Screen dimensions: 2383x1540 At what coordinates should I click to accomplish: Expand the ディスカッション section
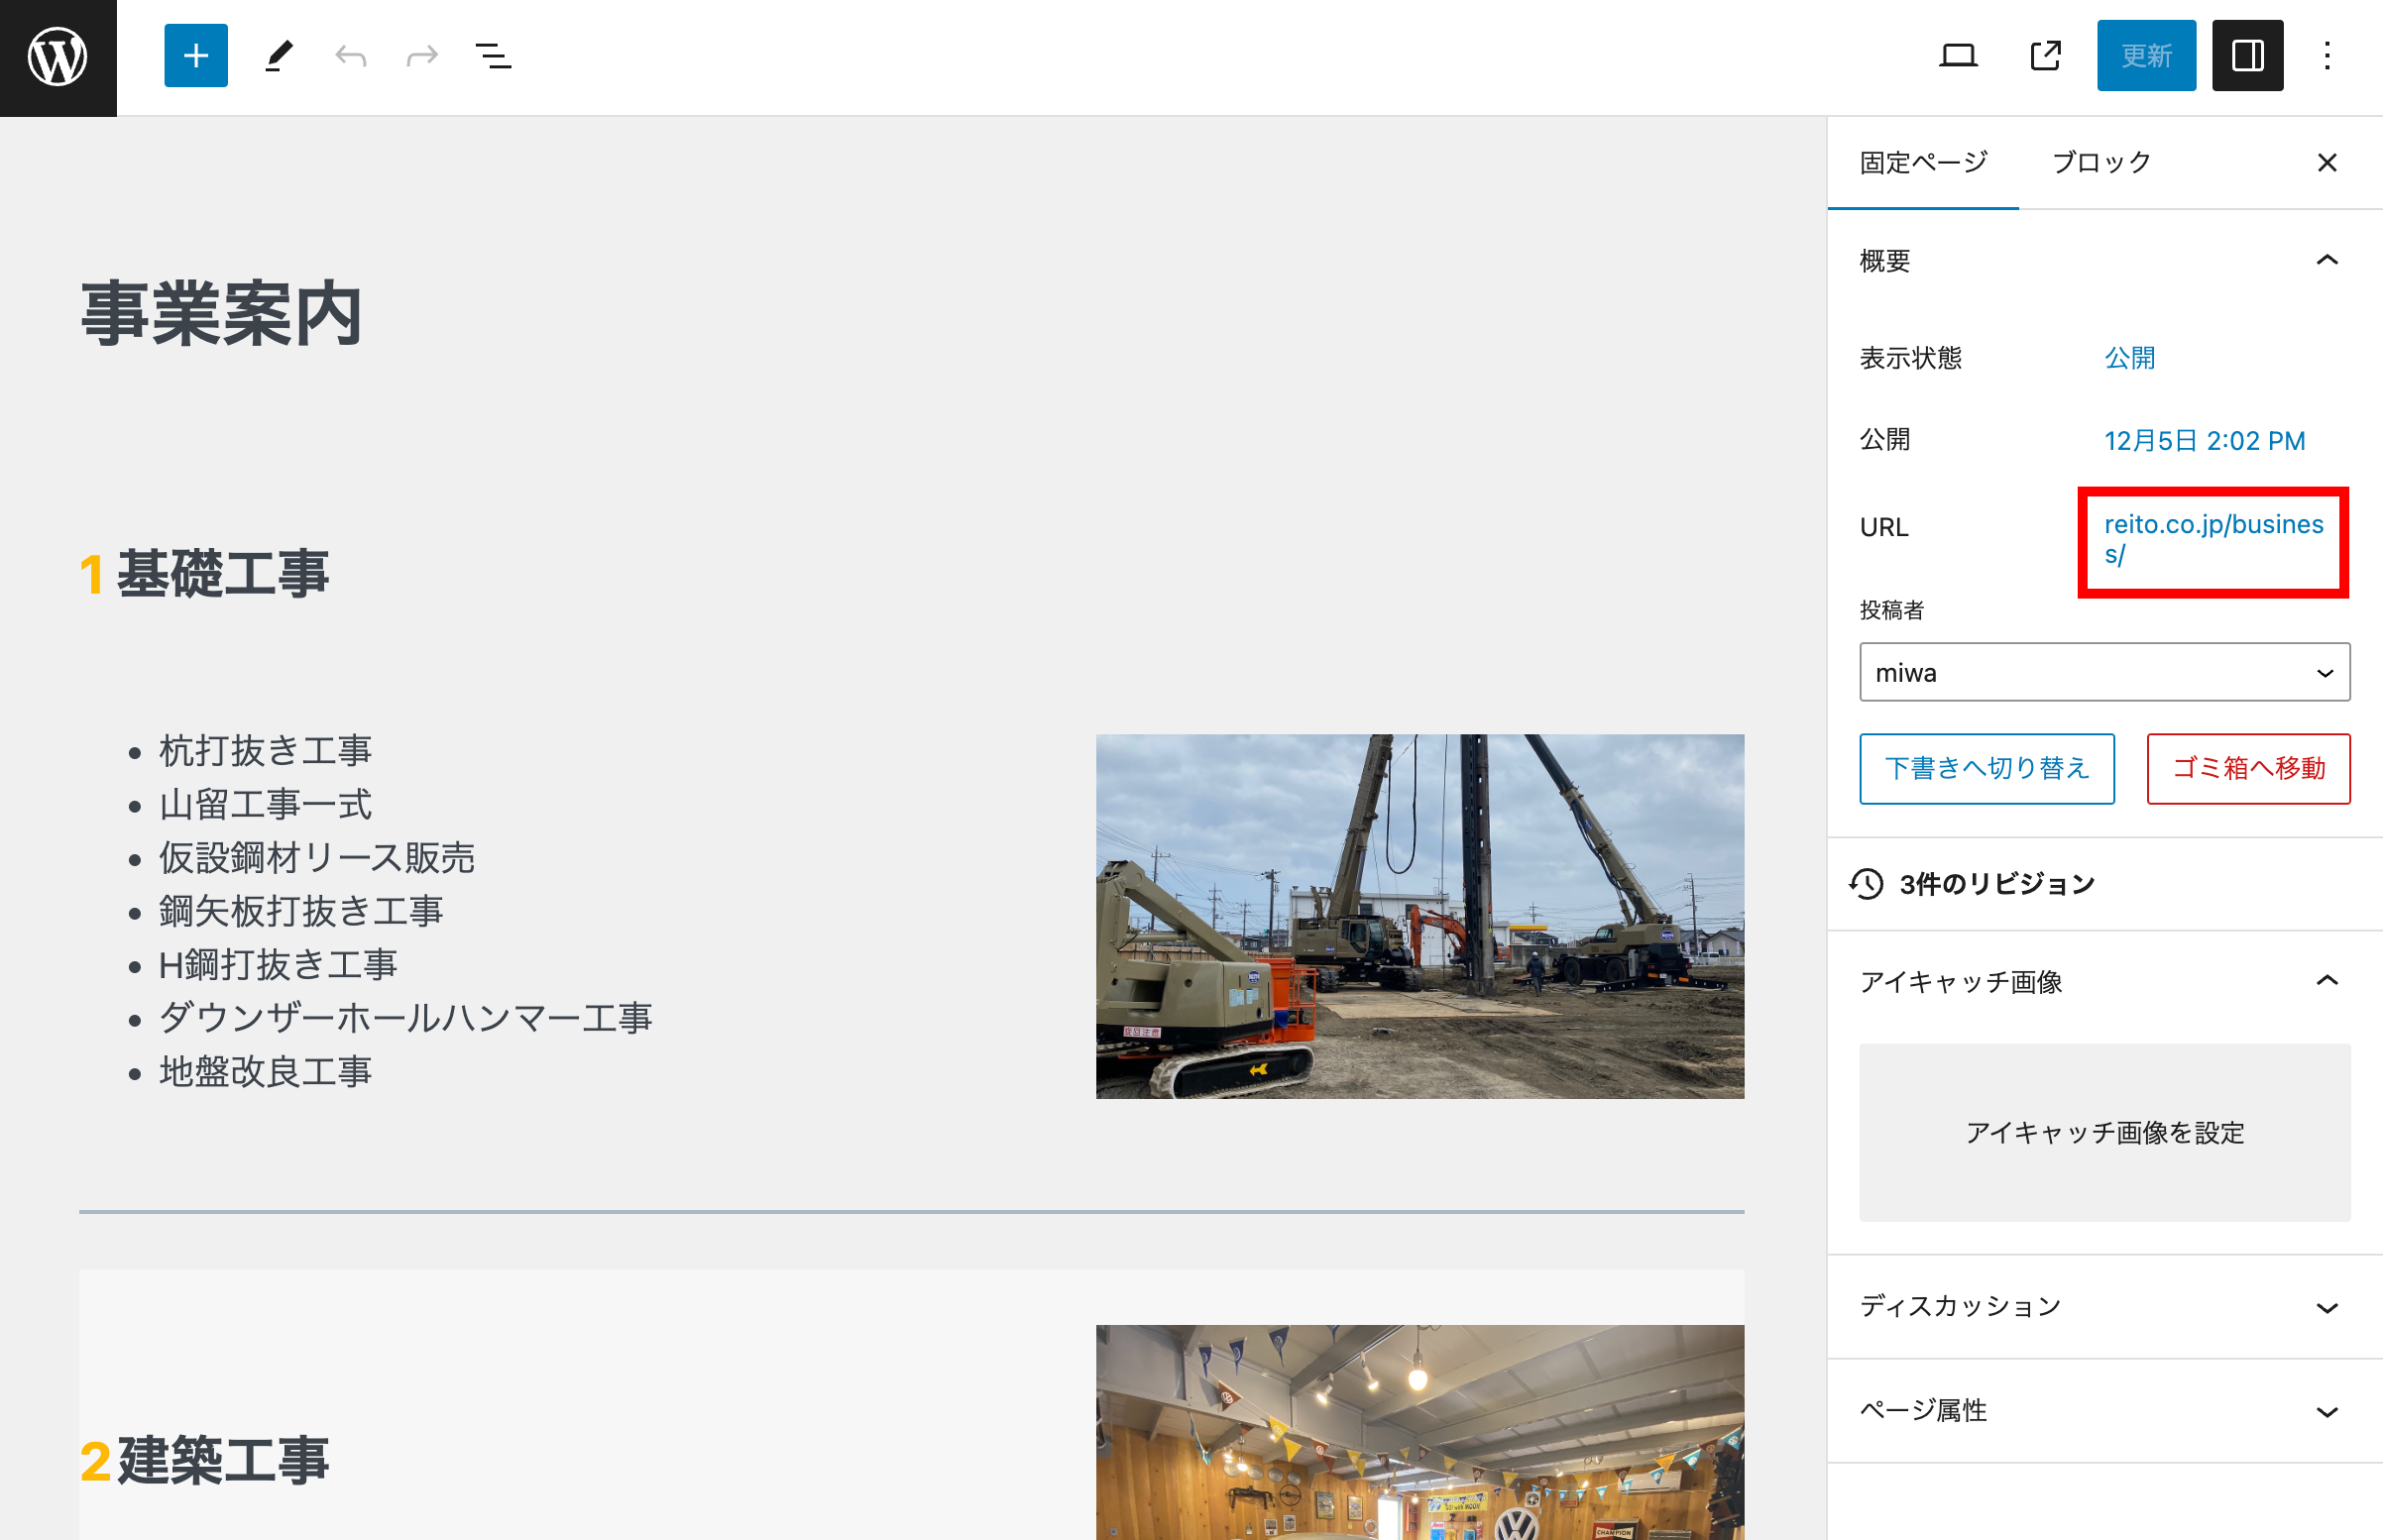pyautogui.click(x=2326, y=1307)
